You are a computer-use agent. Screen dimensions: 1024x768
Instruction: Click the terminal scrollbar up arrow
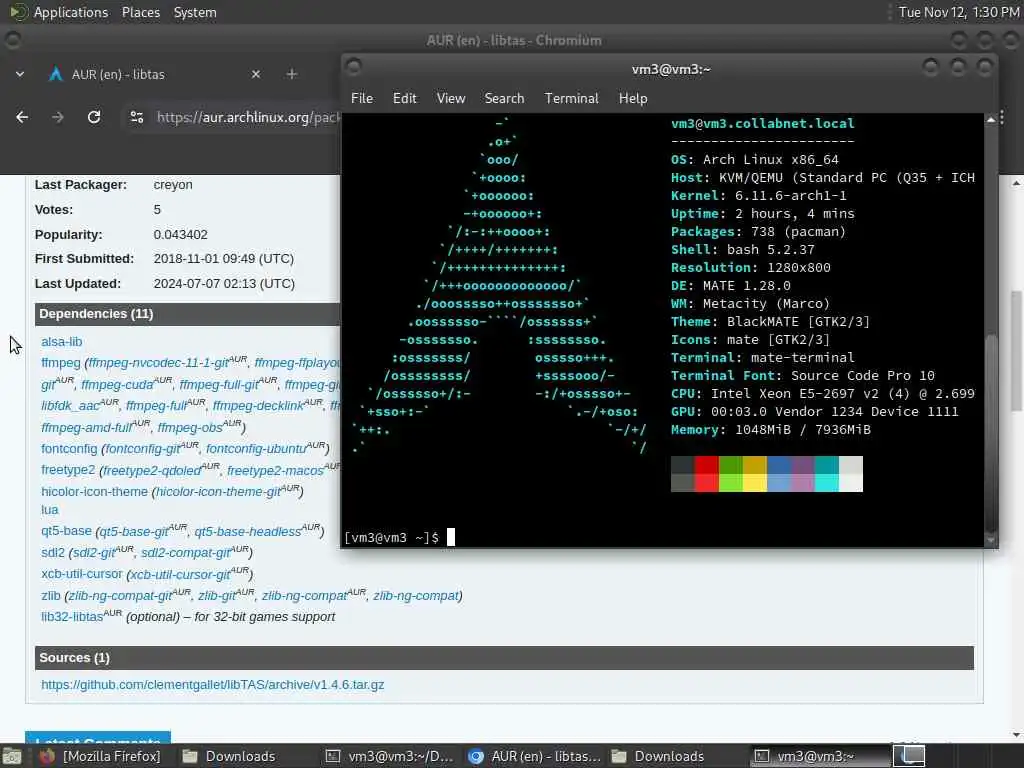pyautogui.click(x=991, y=120)
